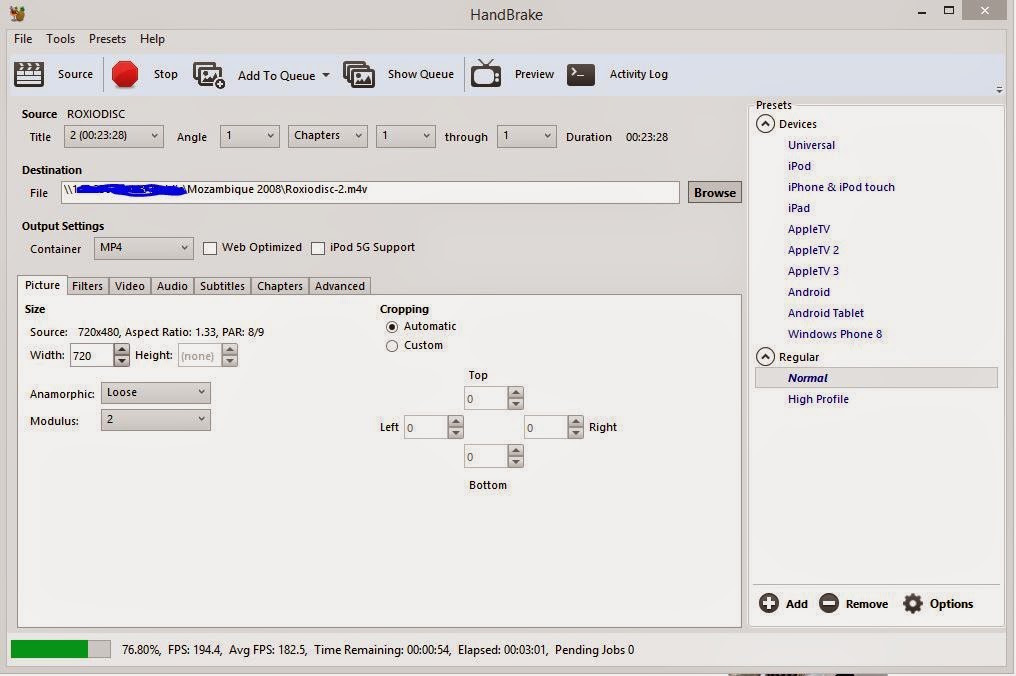Image resolution: width=1016 pixels, height=676 pixels.
Task: Select the AppleTV 2 preset
Action: [813, 250]
